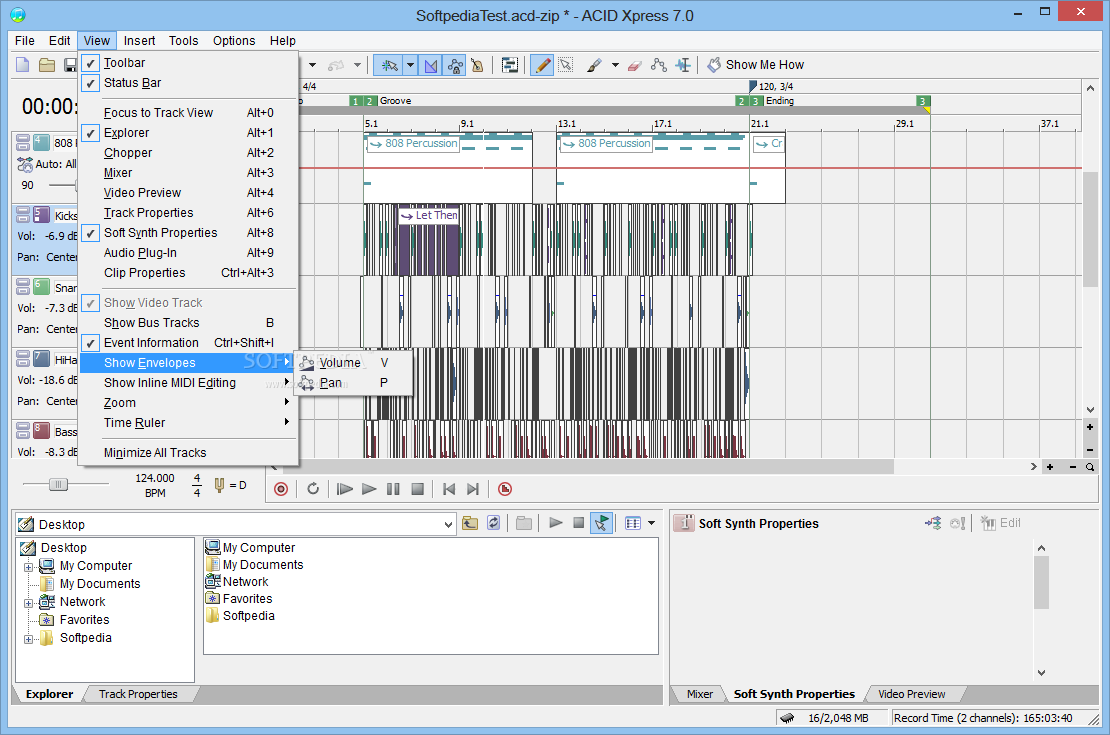Expand My Computer tree node
Image resolution: width=1110 pixels, height=735 pixels.
(x=28, y=567)
